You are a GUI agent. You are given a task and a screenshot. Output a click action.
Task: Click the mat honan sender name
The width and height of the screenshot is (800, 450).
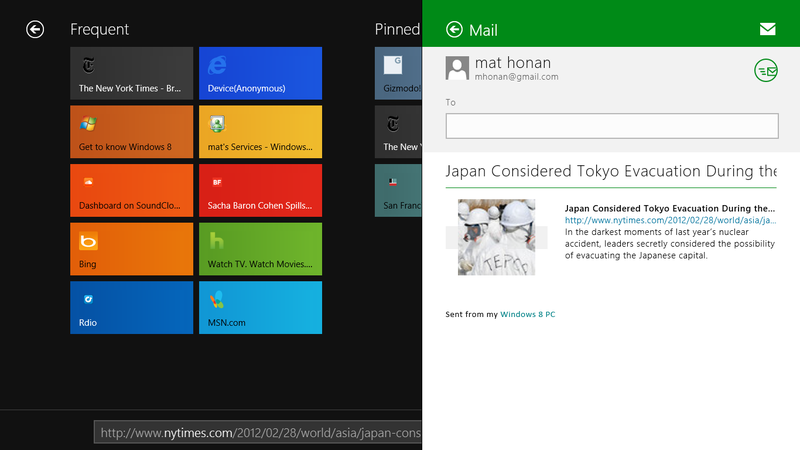pyautogui.click(x=513, y=63)
